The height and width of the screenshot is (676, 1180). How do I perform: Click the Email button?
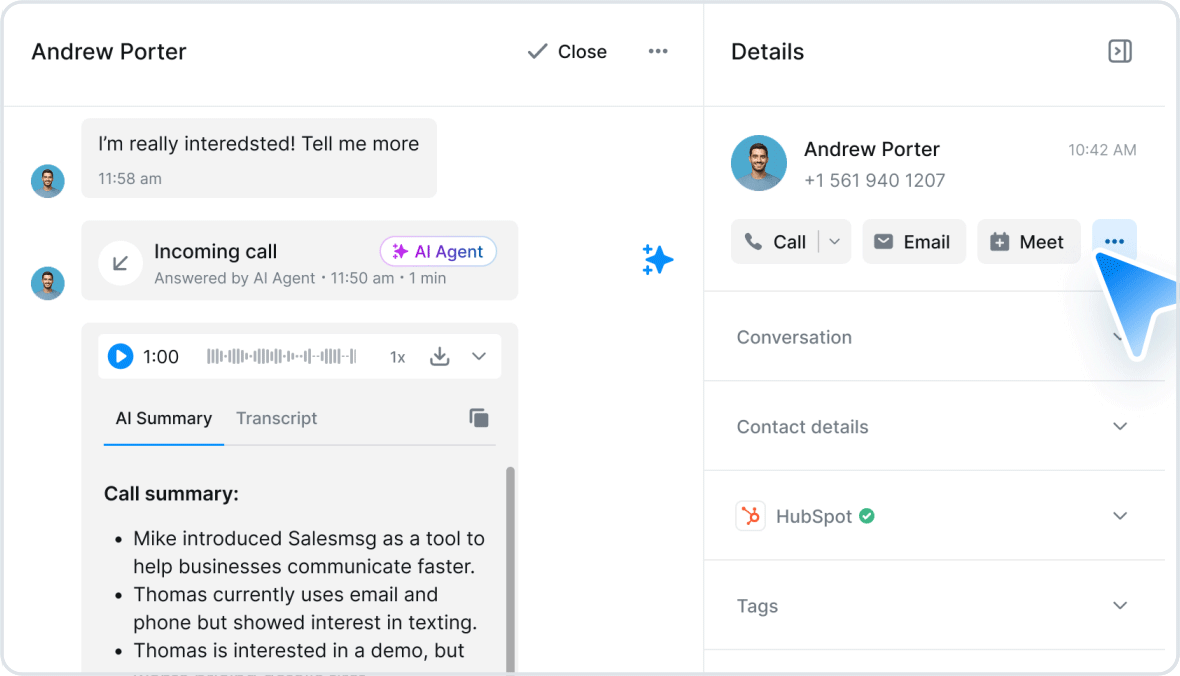pyautogui.click(x=914, y=242)
